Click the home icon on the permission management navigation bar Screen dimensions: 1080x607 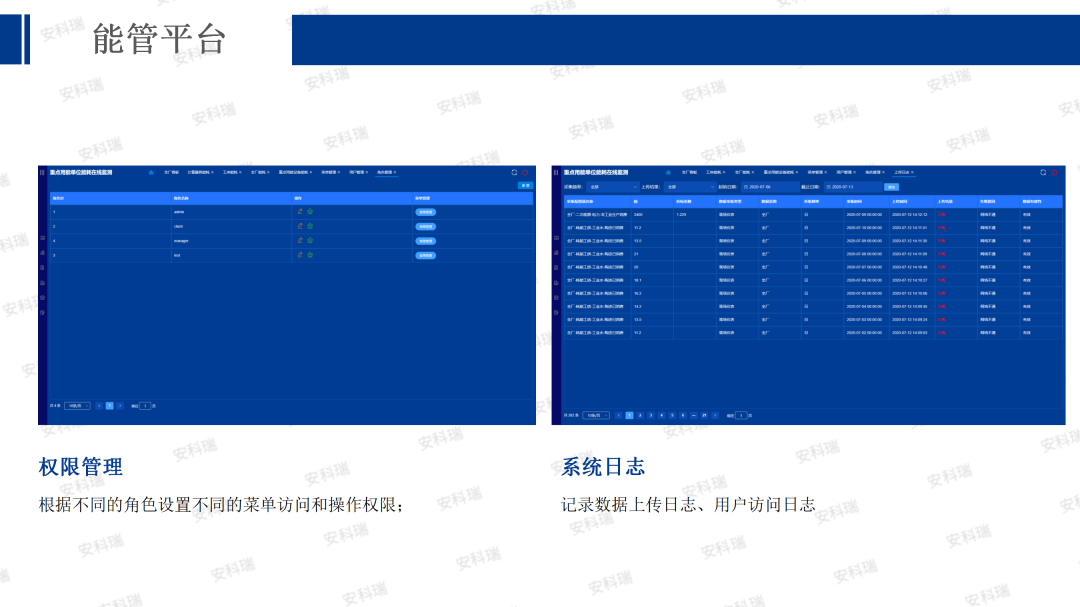click(x=151, y=174)
